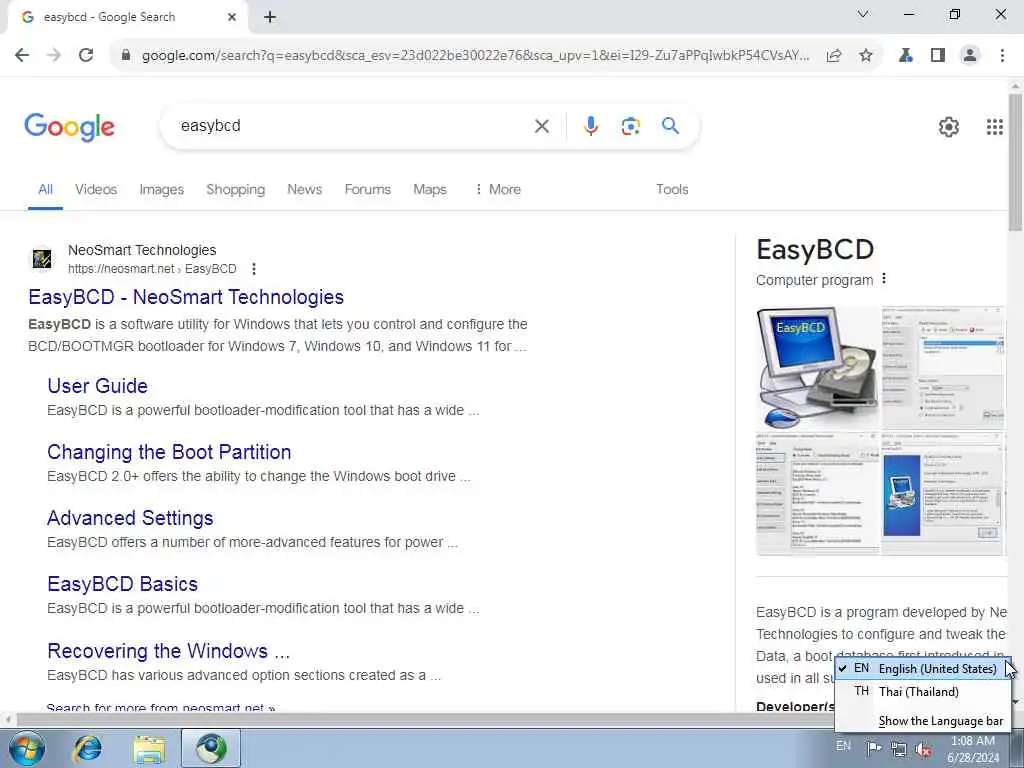Open EasyBCD knowledge panel more options
The height and width of the screenshot is (768, 1024).
coord(884,279)
